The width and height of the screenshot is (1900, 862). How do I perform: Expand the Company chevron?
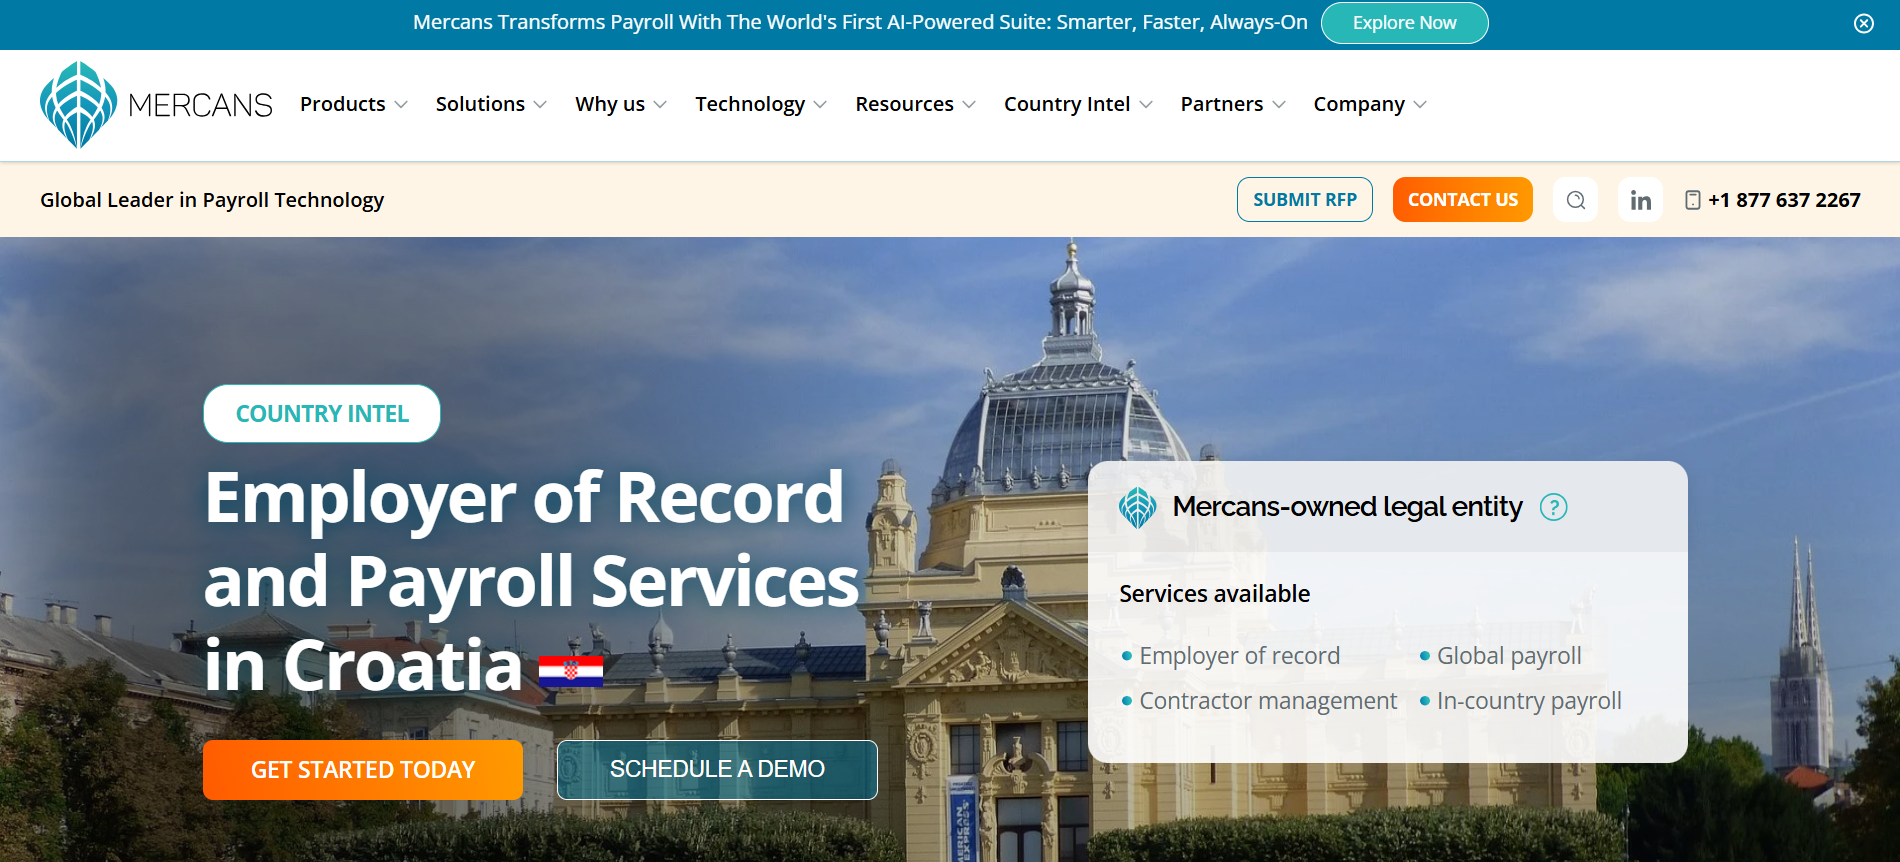(1420, 105)
